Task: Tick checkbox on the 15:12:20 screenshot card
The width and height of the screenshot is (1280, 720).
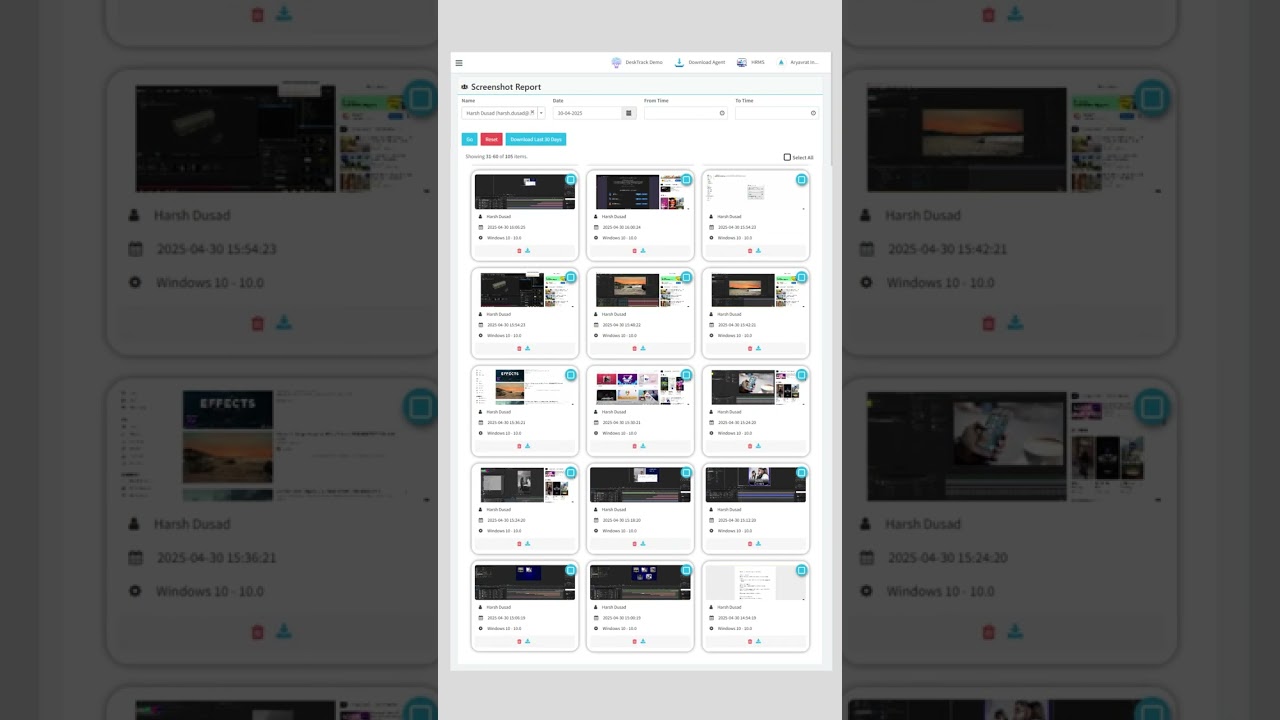Action: coord(801,473)
